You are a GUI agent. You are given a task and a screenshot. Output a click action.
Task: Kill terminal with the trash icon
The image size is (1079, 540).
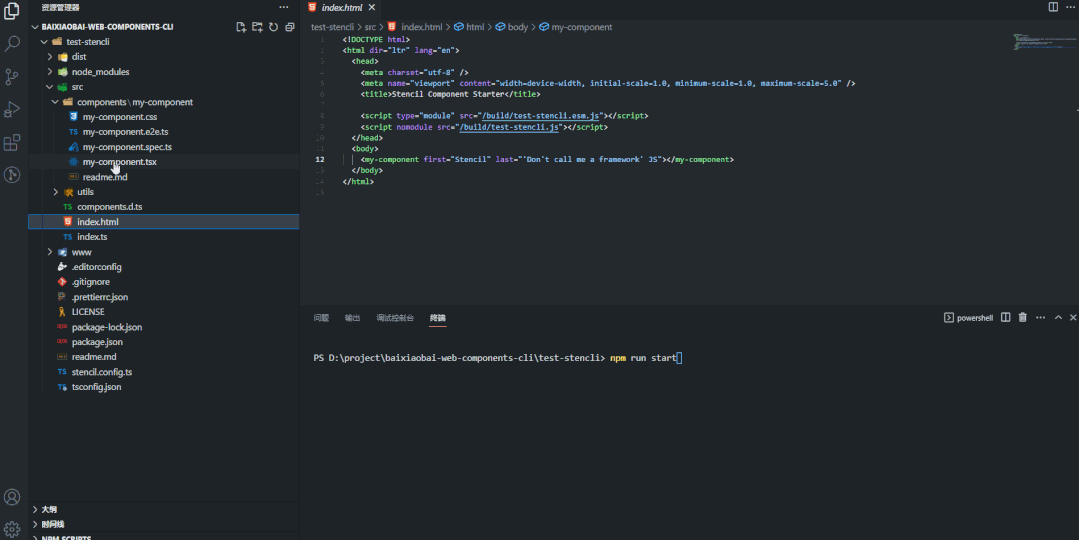point(1022,318)
